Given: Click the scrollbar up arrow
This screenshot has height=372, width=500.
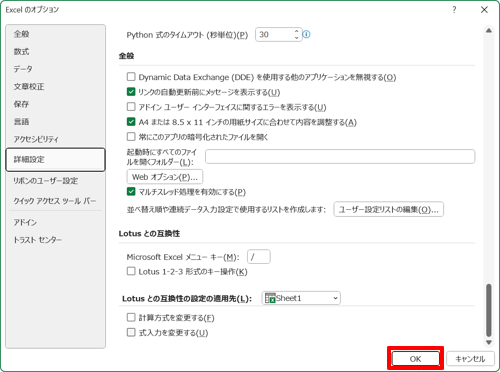Looking at the screenshot, I should (x=489, y=31).
